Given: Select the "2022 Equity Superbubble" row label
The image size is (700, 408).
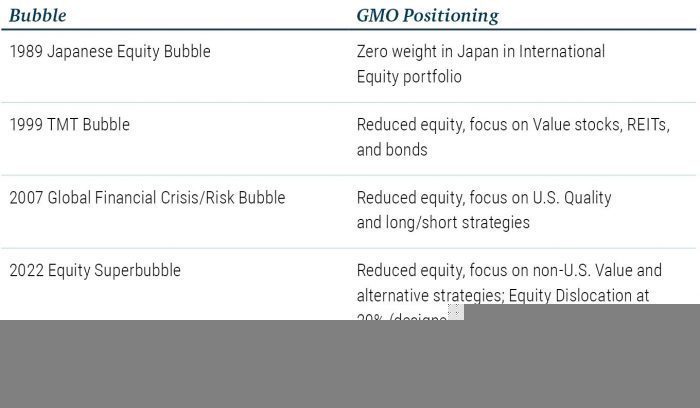Looking at the screenshot, I should point(95,271).
